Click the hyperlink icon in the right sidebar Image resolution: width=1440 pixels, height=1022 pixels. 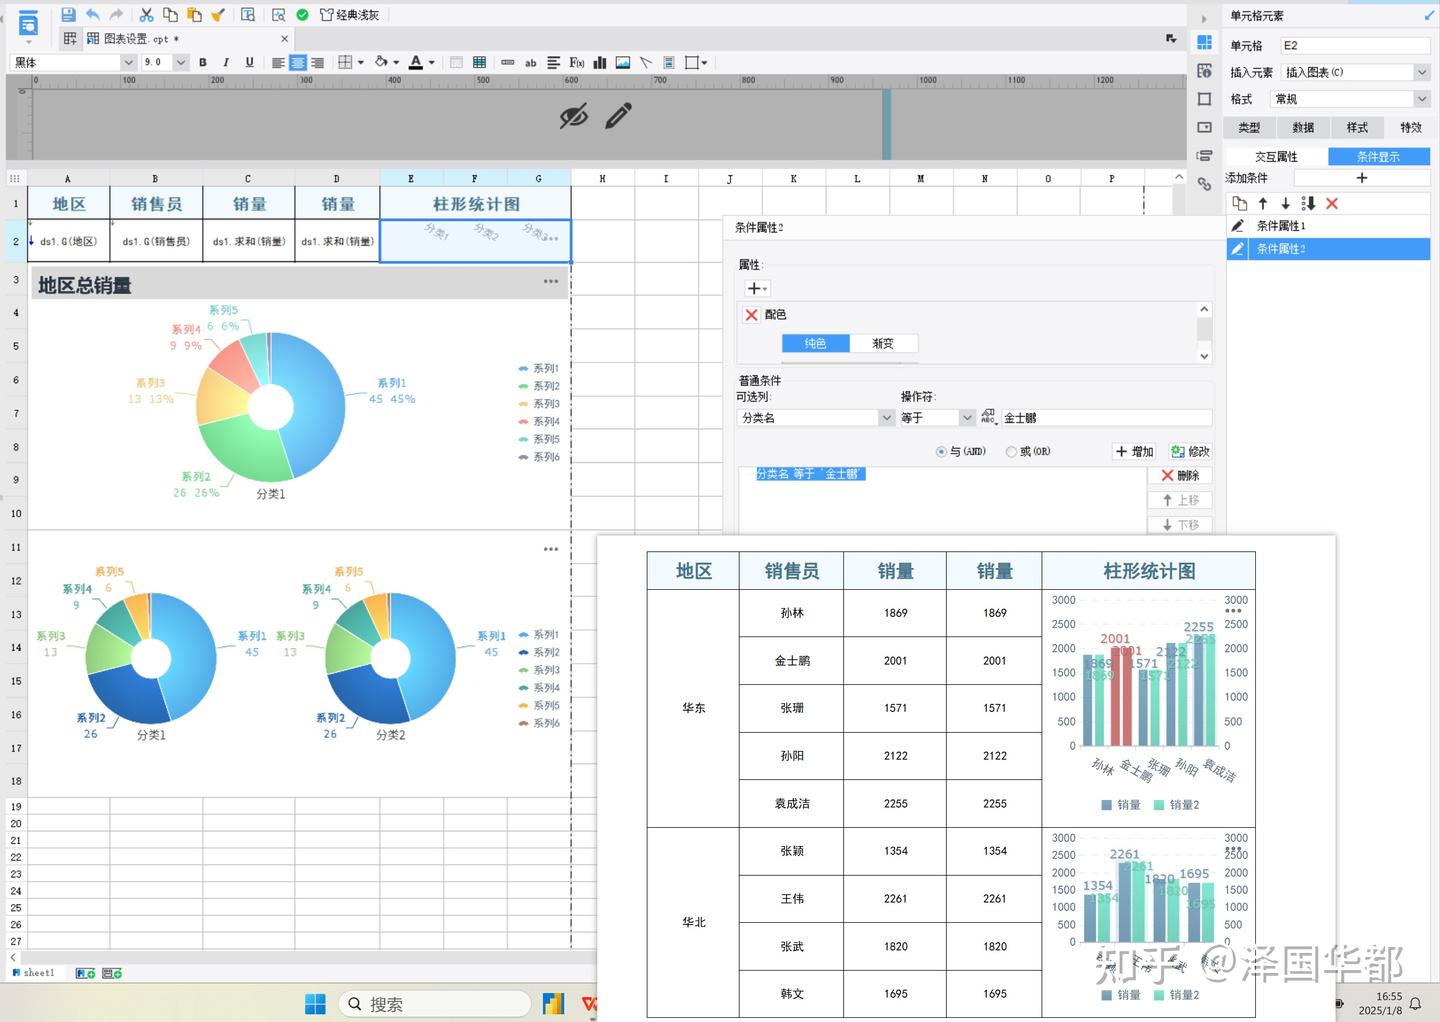pos(1205,183)
